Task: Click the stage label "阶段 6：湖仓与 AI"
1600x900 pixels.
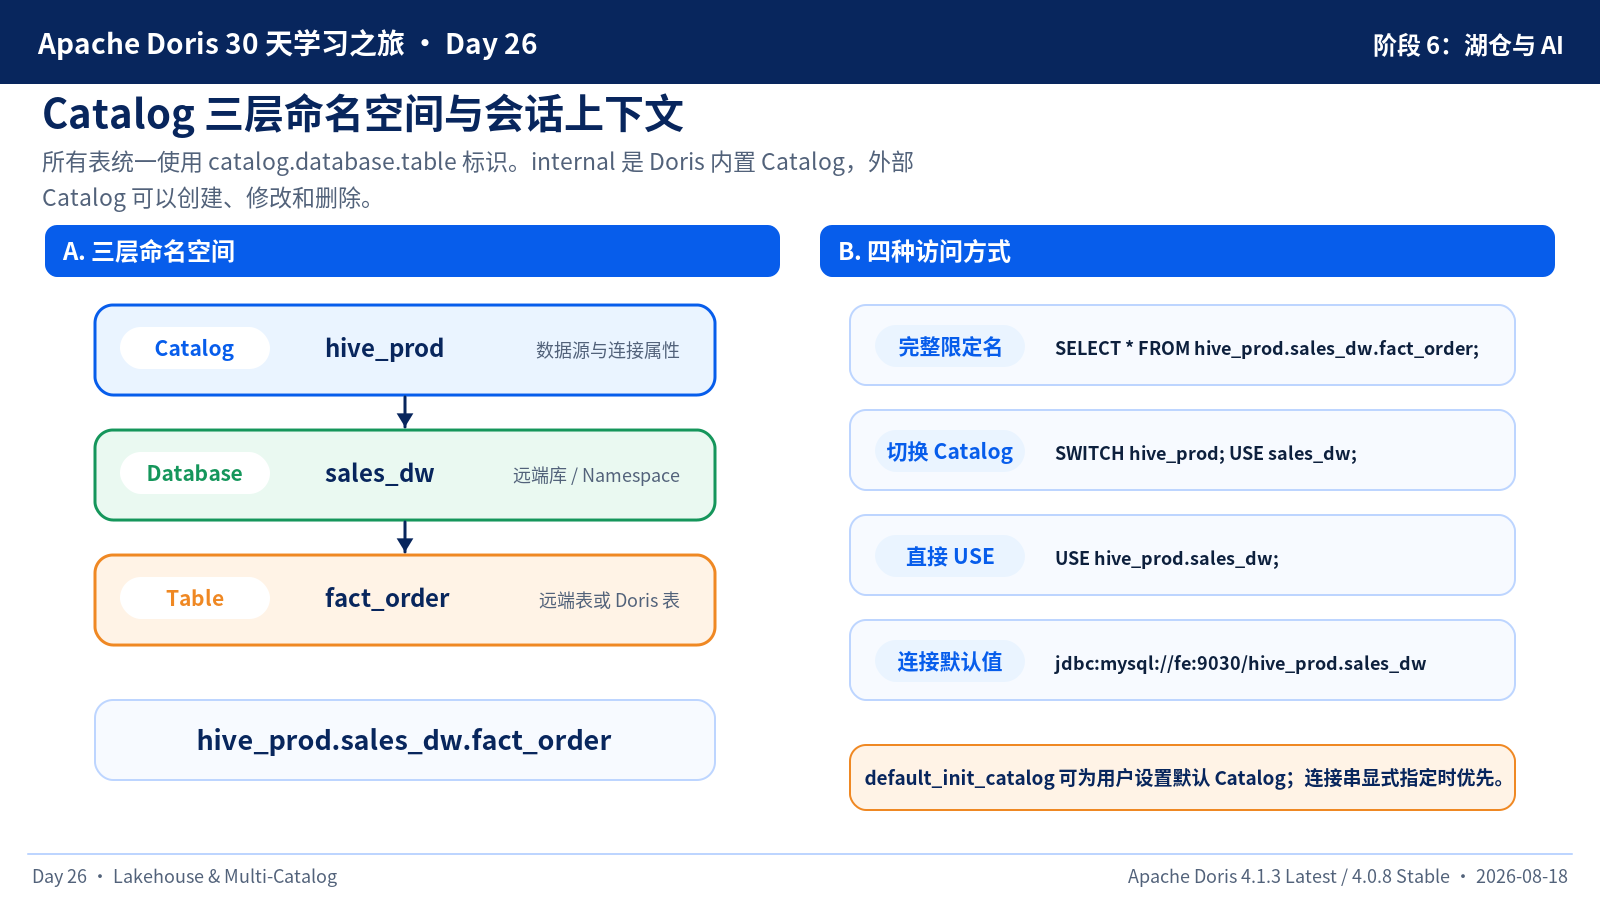Action: [x=1467, y=45]
